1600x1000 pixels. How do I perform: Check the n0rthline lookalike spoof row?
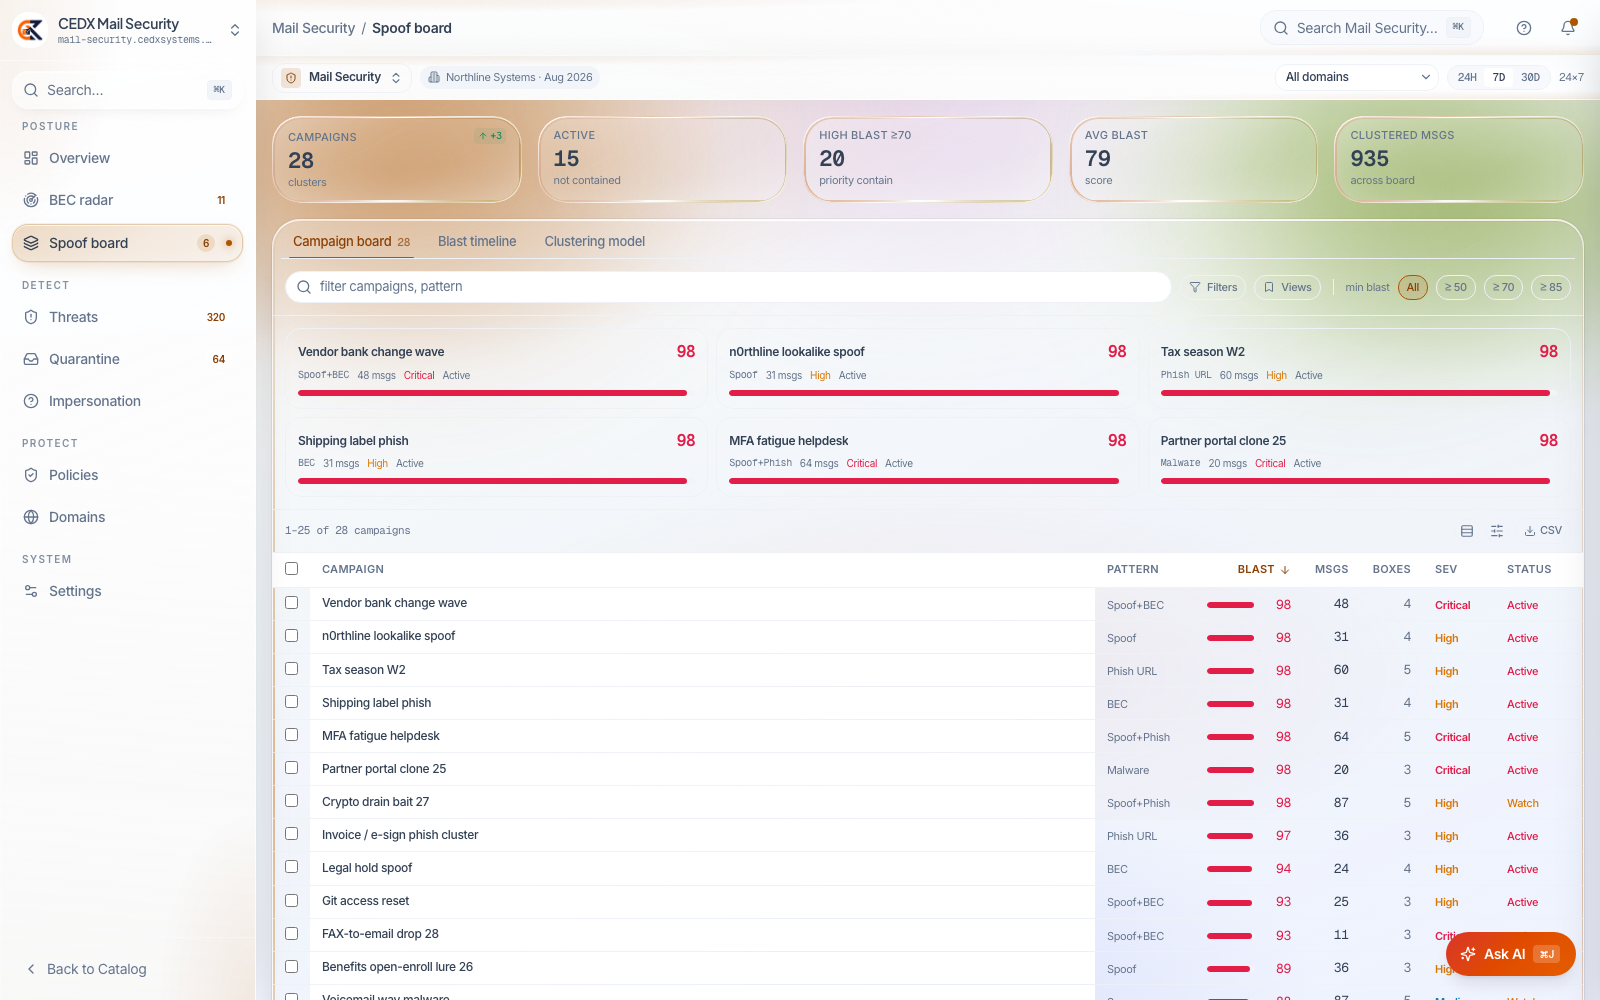292,636
